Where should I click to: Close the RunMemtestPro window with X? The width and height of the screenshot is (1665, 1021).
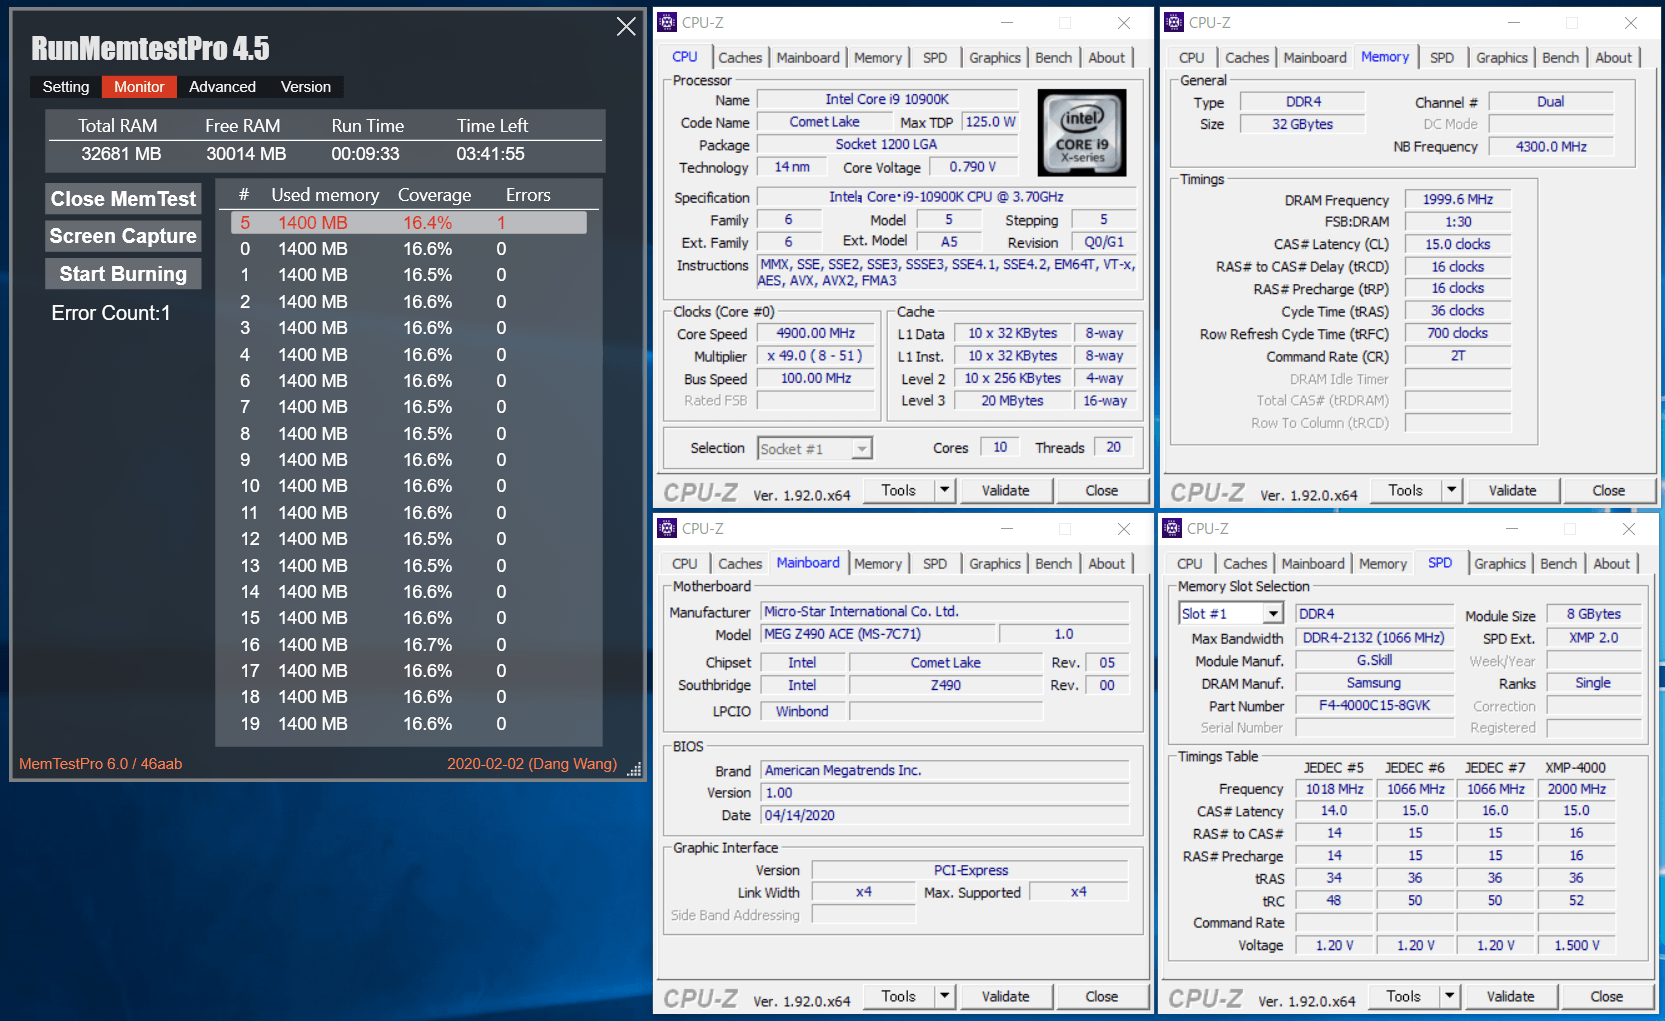(x=626, y=27)
